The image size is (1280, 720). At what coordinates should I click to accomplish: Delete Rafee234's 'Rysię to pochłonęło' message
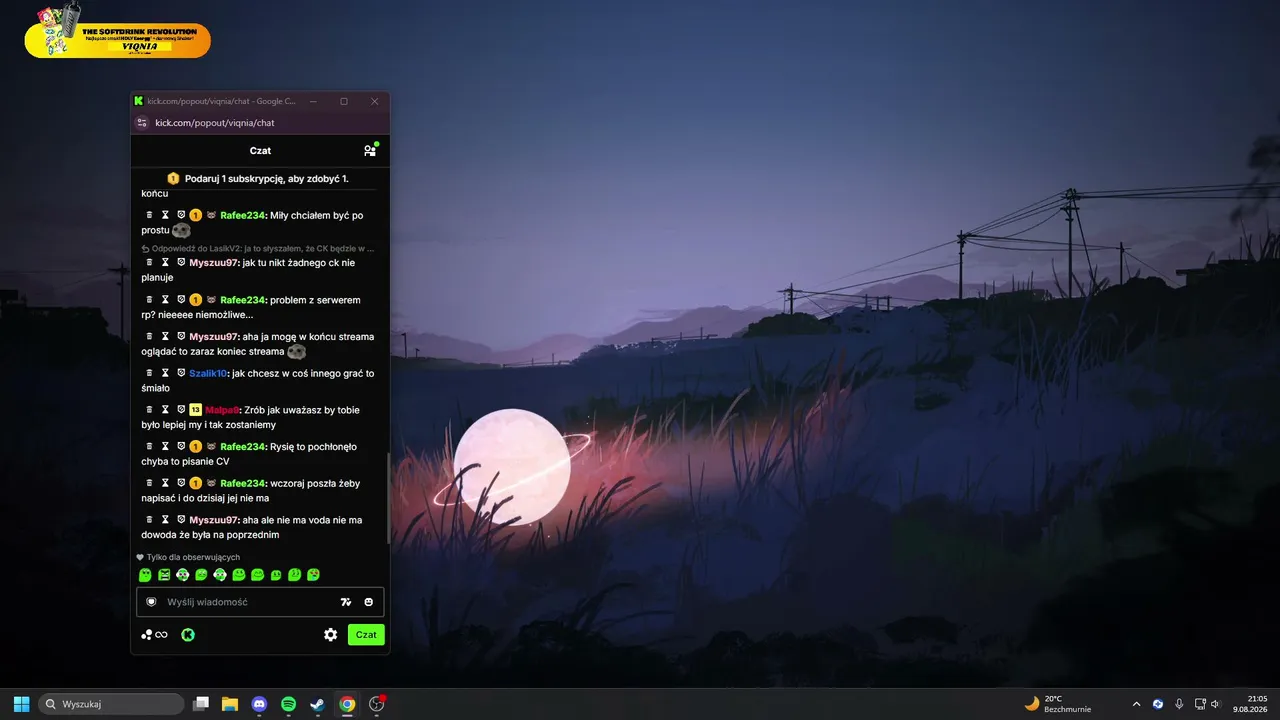(x=149, y=446)
